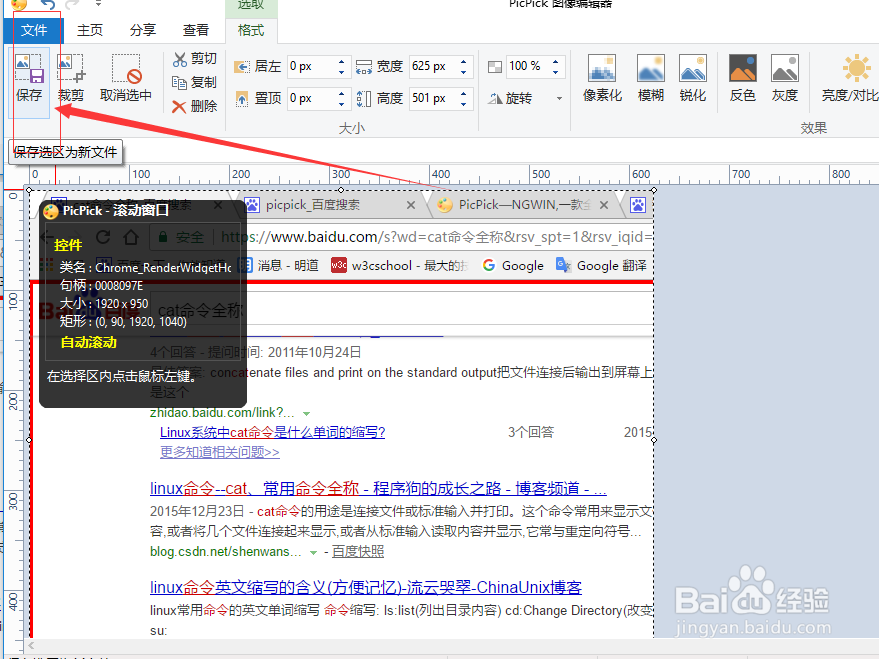Image resolution: width=879 pixels, height=659 pixels.
Task: Open 亮度/对比 brightness contrast effect
Action: point(849,78)
